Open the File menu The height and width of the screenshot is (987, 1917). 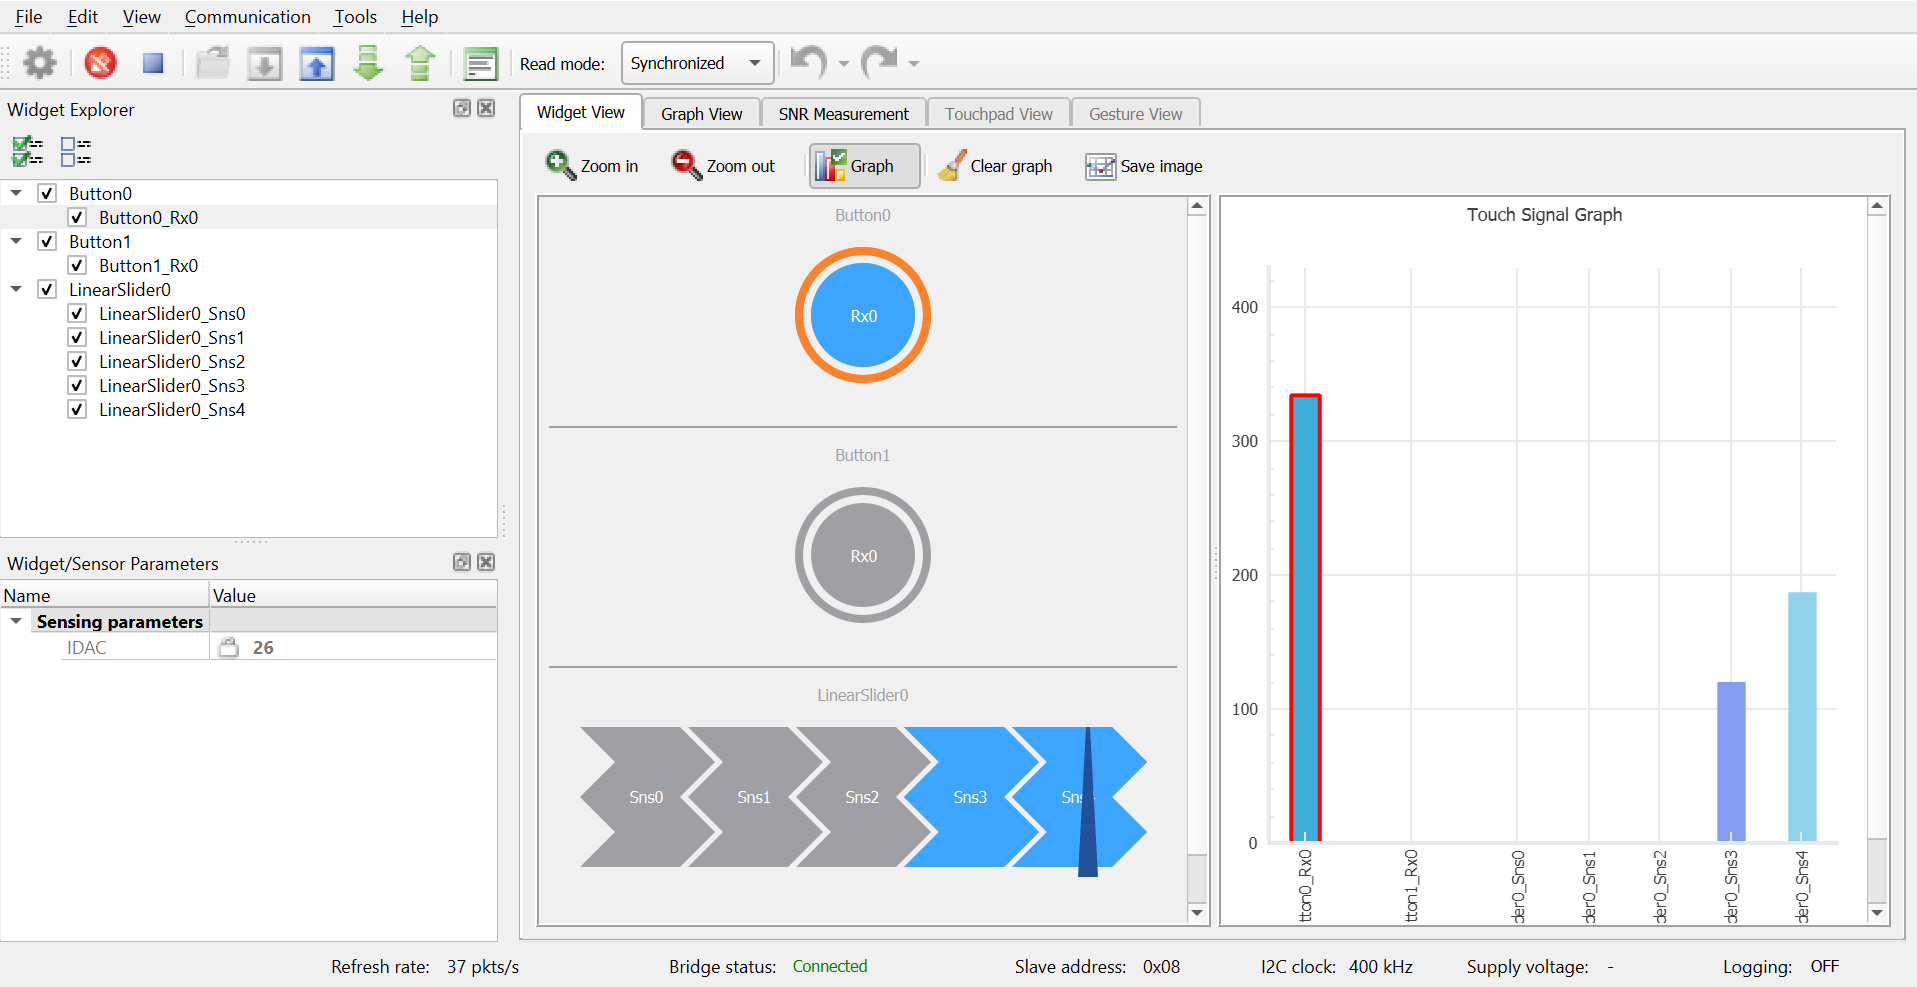29,17
